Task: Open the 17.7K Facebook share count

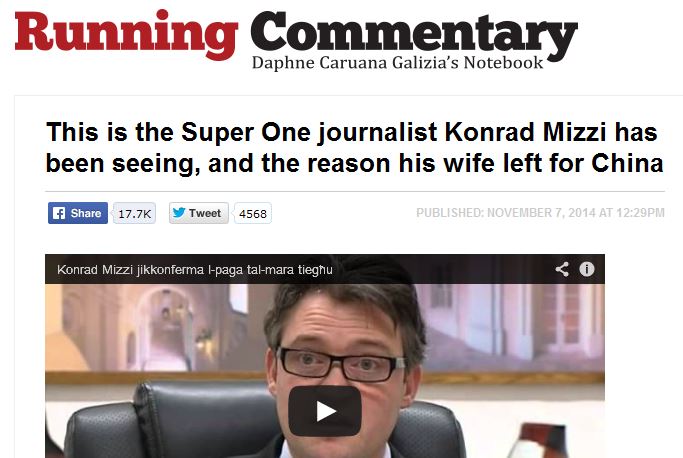Action: [135, 214]
